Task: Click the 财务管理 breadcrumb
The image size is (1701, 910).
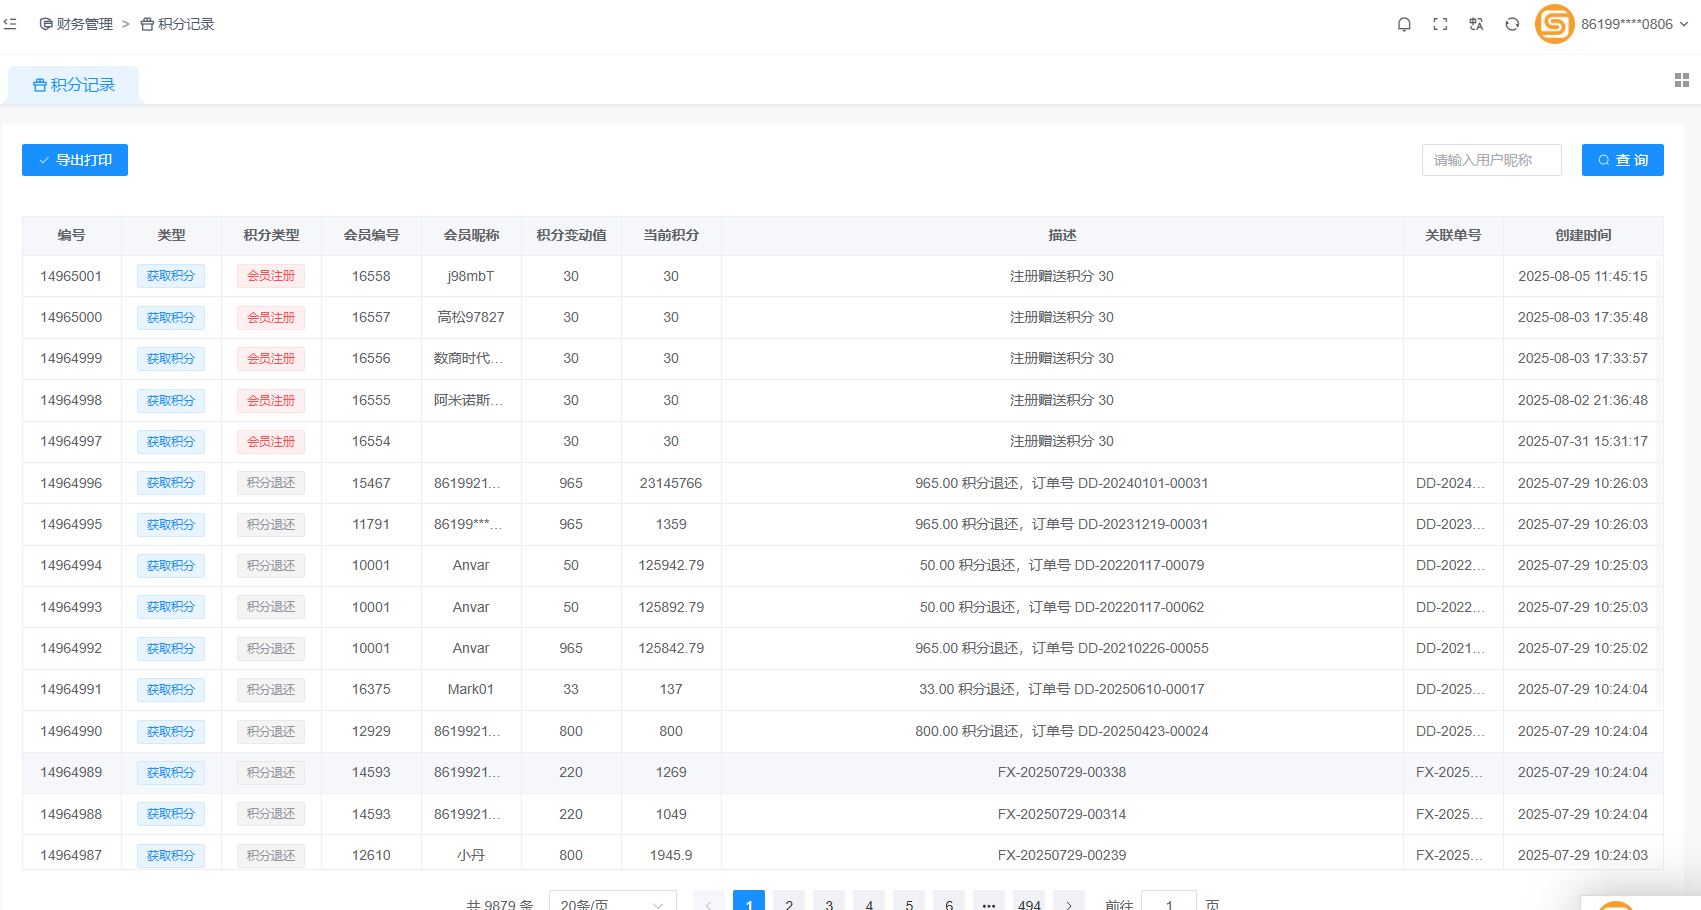Action: pyautogui.click(x=76, y=24)
